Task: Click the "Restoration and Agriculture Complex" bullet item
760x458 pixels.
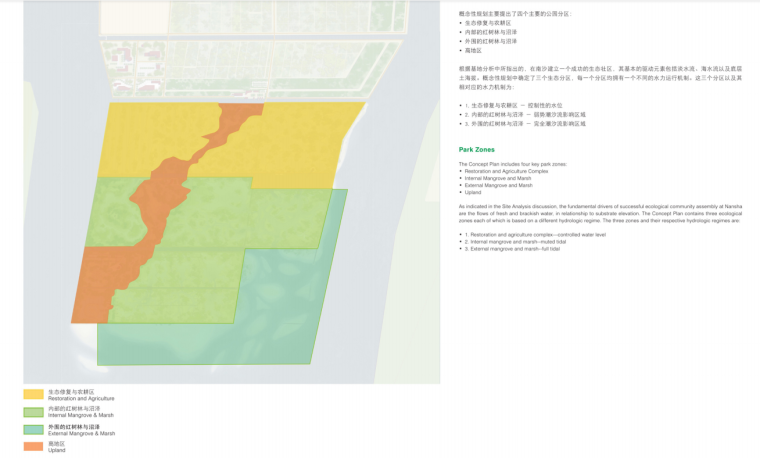Action: [507, 171]
